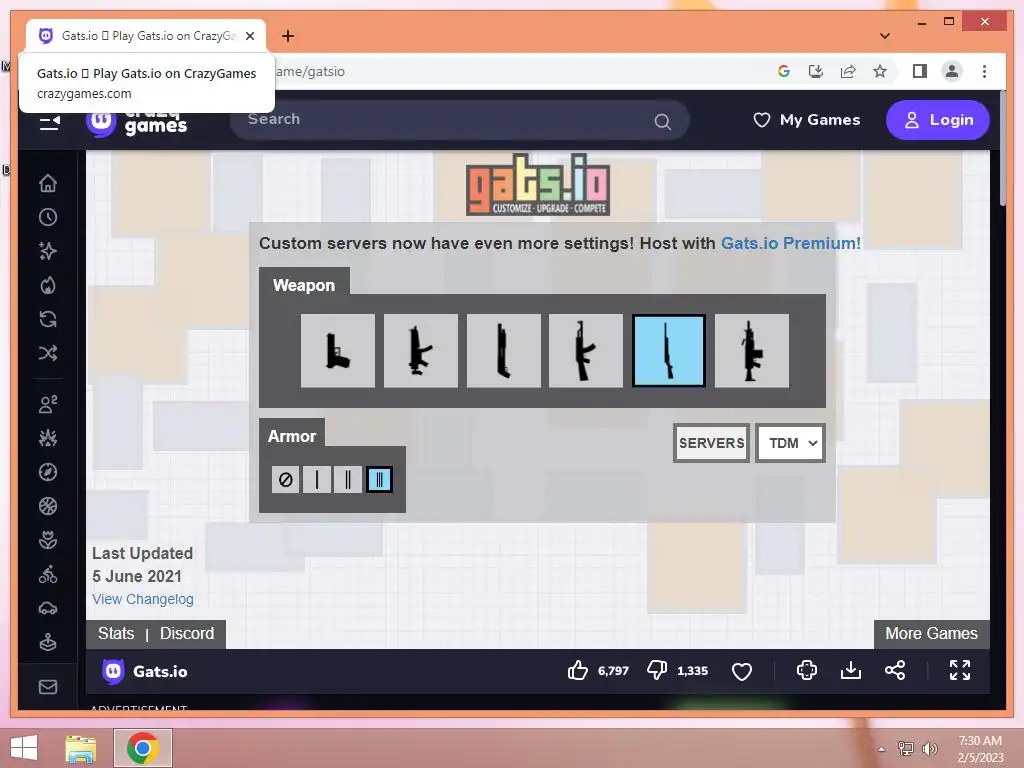The image size is (1024, 768).
Task: Select the highlighted sniper rifle weapon
Action: click(x=669, y=351)
